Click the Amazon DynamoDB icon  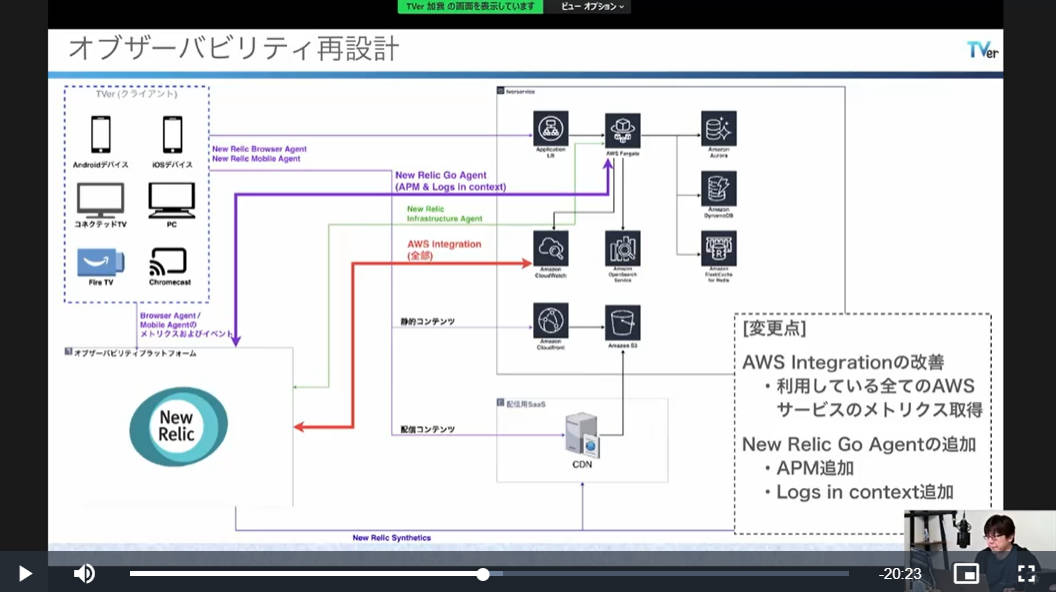click(719, 189)
